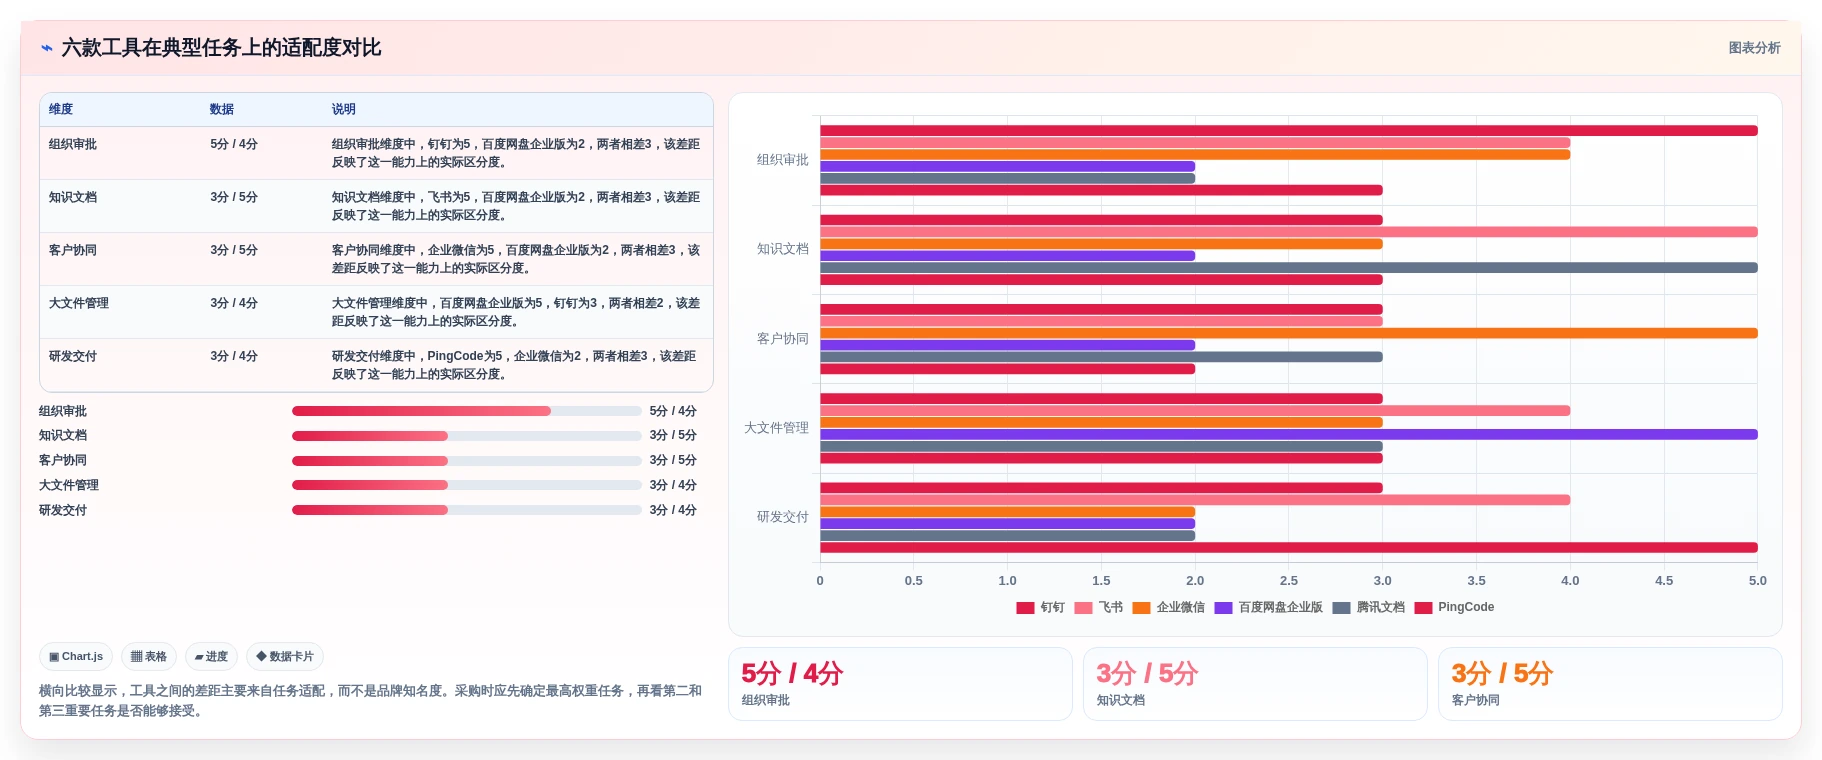The height and width of the screenshot is (760, 1822).
Task: Click the 组织审批 description text in table
Action: coord(516,153)
